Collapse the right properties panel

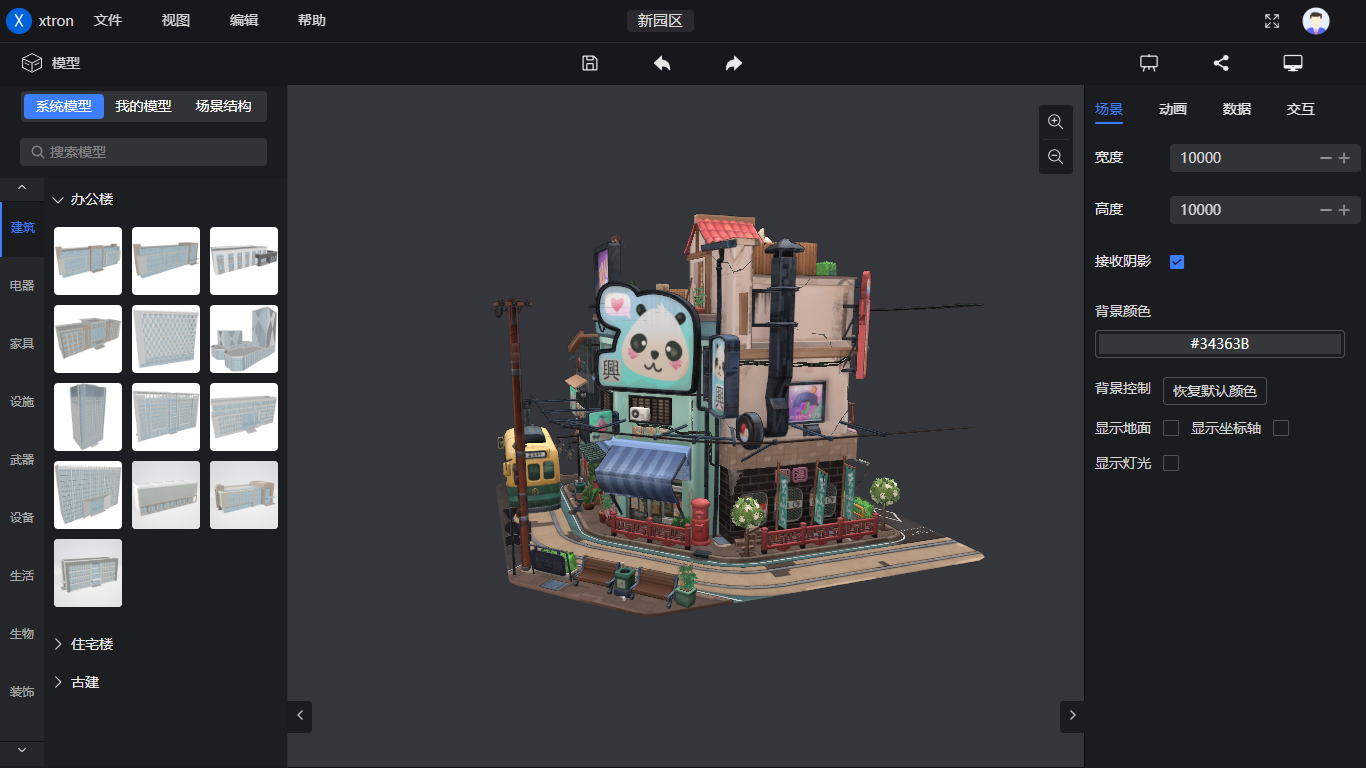click(x=1072, y=715)
